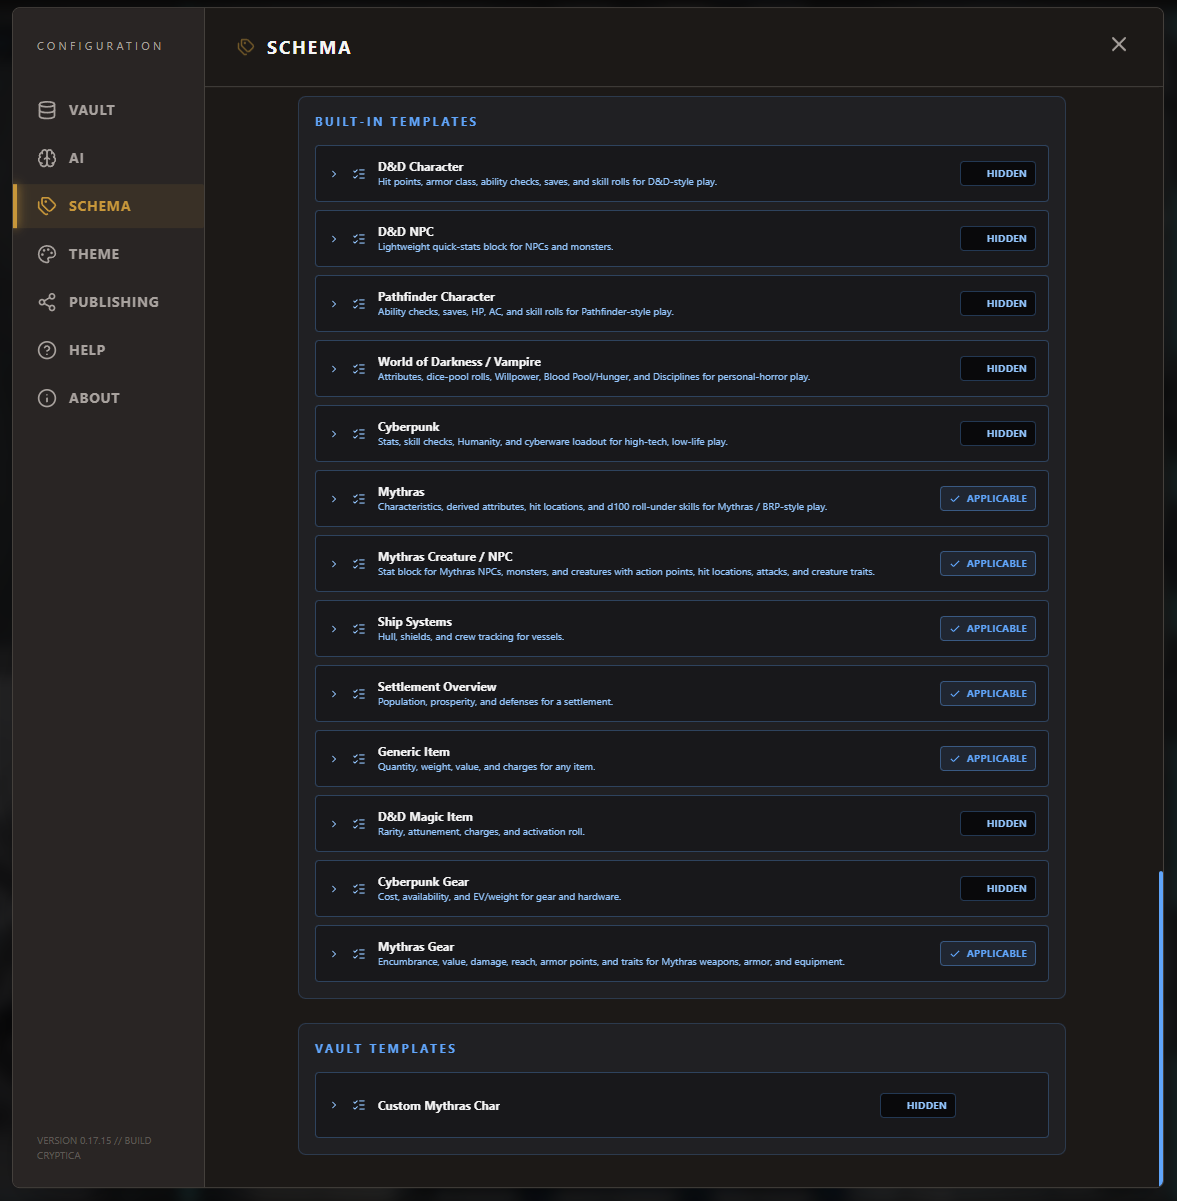The width and height of the screenshot is (1177, 1201).
Task: Click checklist icon for World of Darkness / Vampire
Action: tap(359, 369)
